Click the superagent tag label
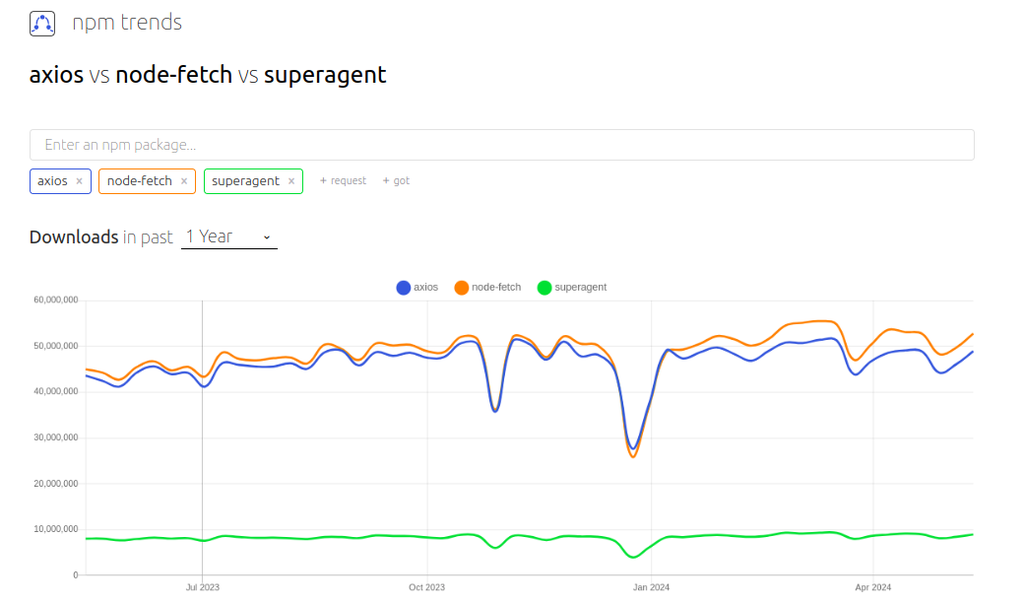The height and width of the screenshot is (604, 1024). (245, 181)
